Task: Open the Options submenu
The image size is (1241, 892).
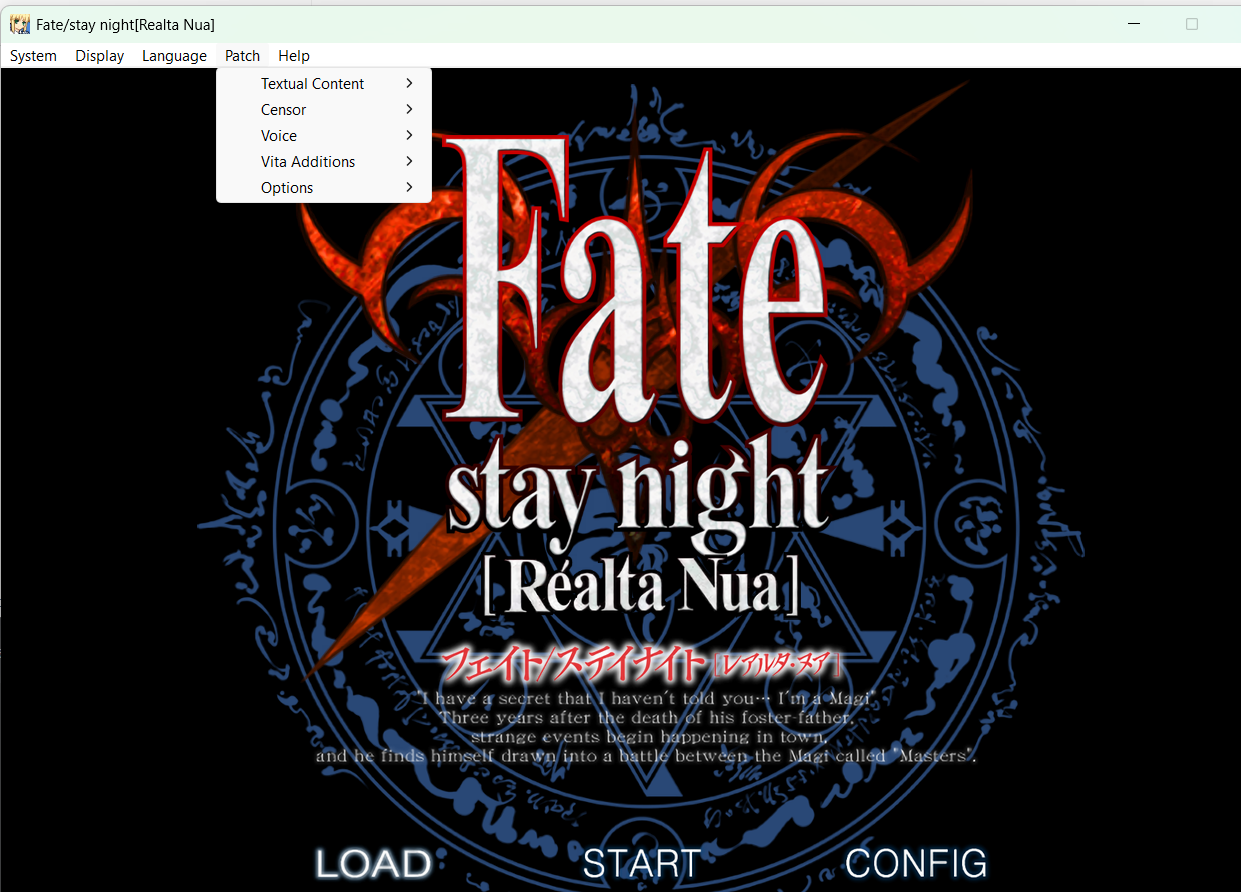Action: point(324,188)
